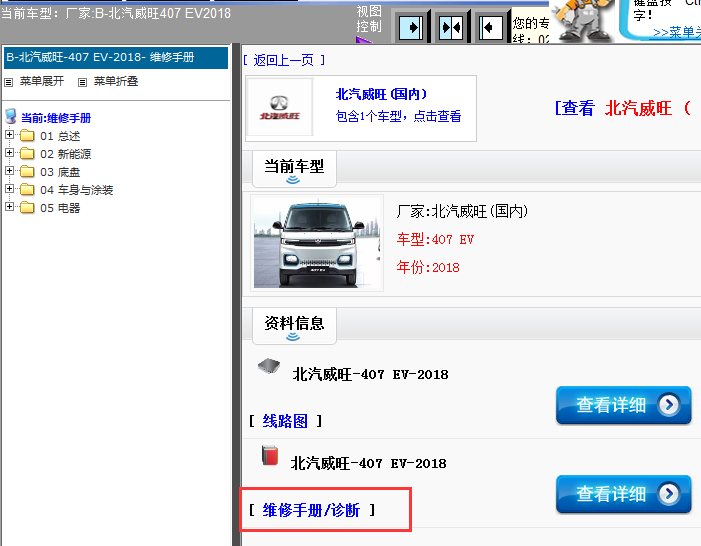Click the [查看 北汽威旺 link on right
Screen dimensions: 701x546
[x=623, y=108]
